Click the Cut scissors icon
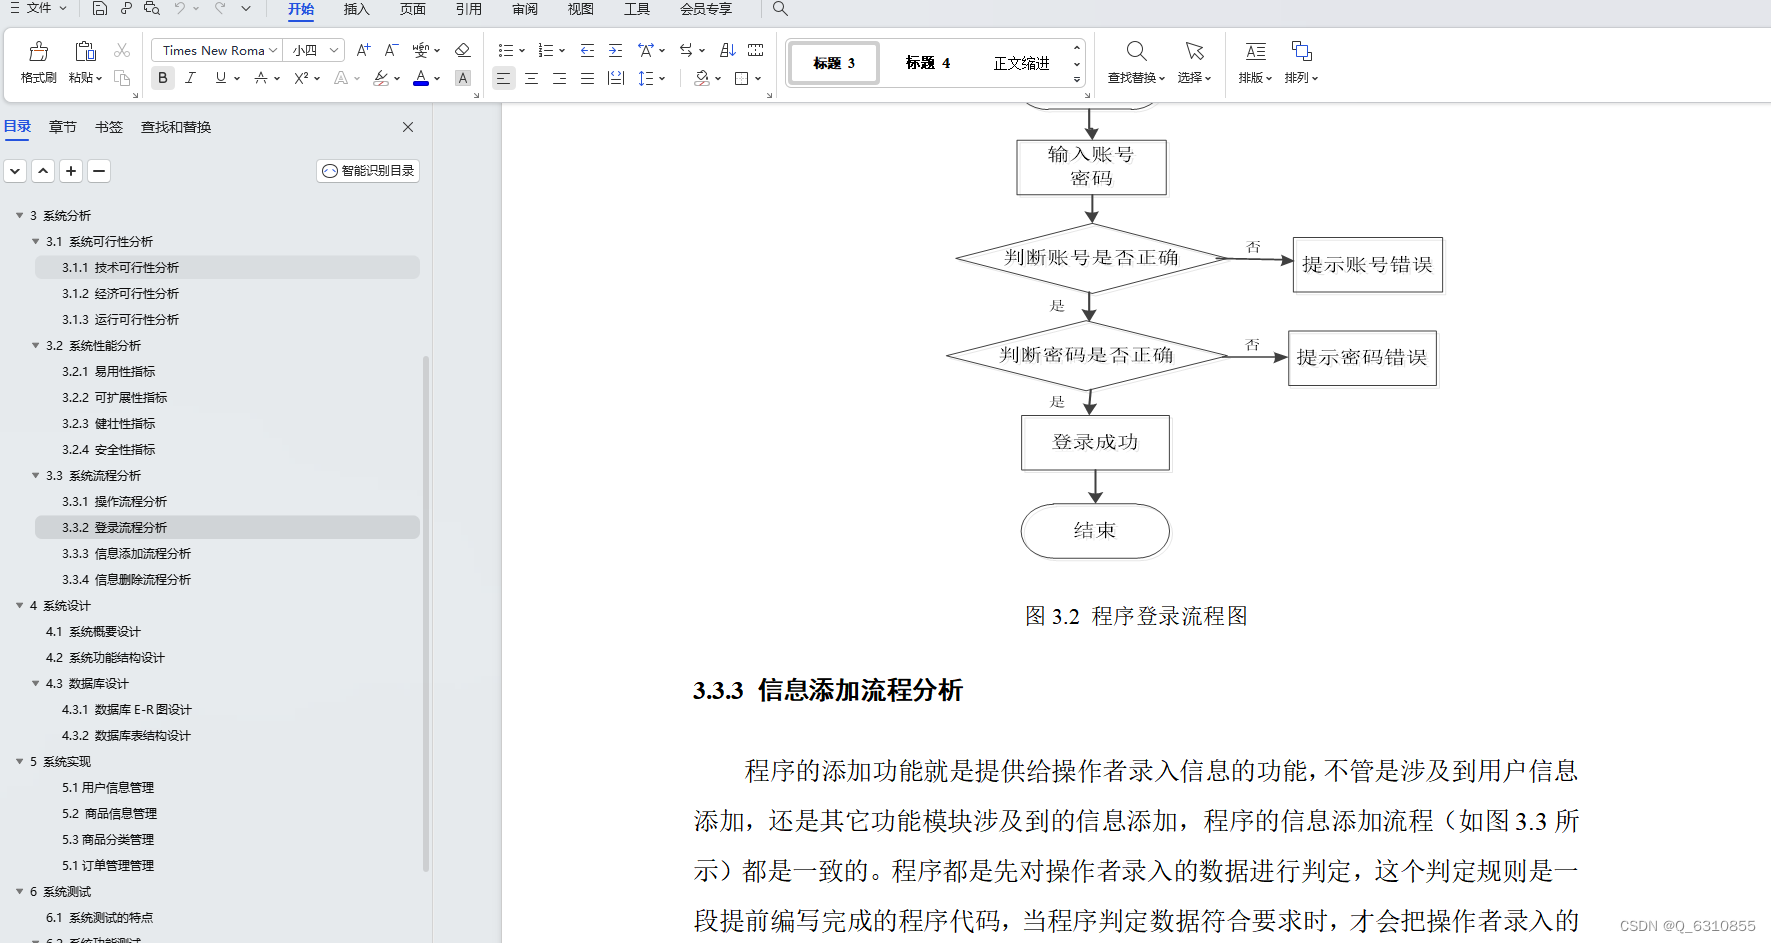This screenshot has width=1771, height=943. (x=122, y=50)
